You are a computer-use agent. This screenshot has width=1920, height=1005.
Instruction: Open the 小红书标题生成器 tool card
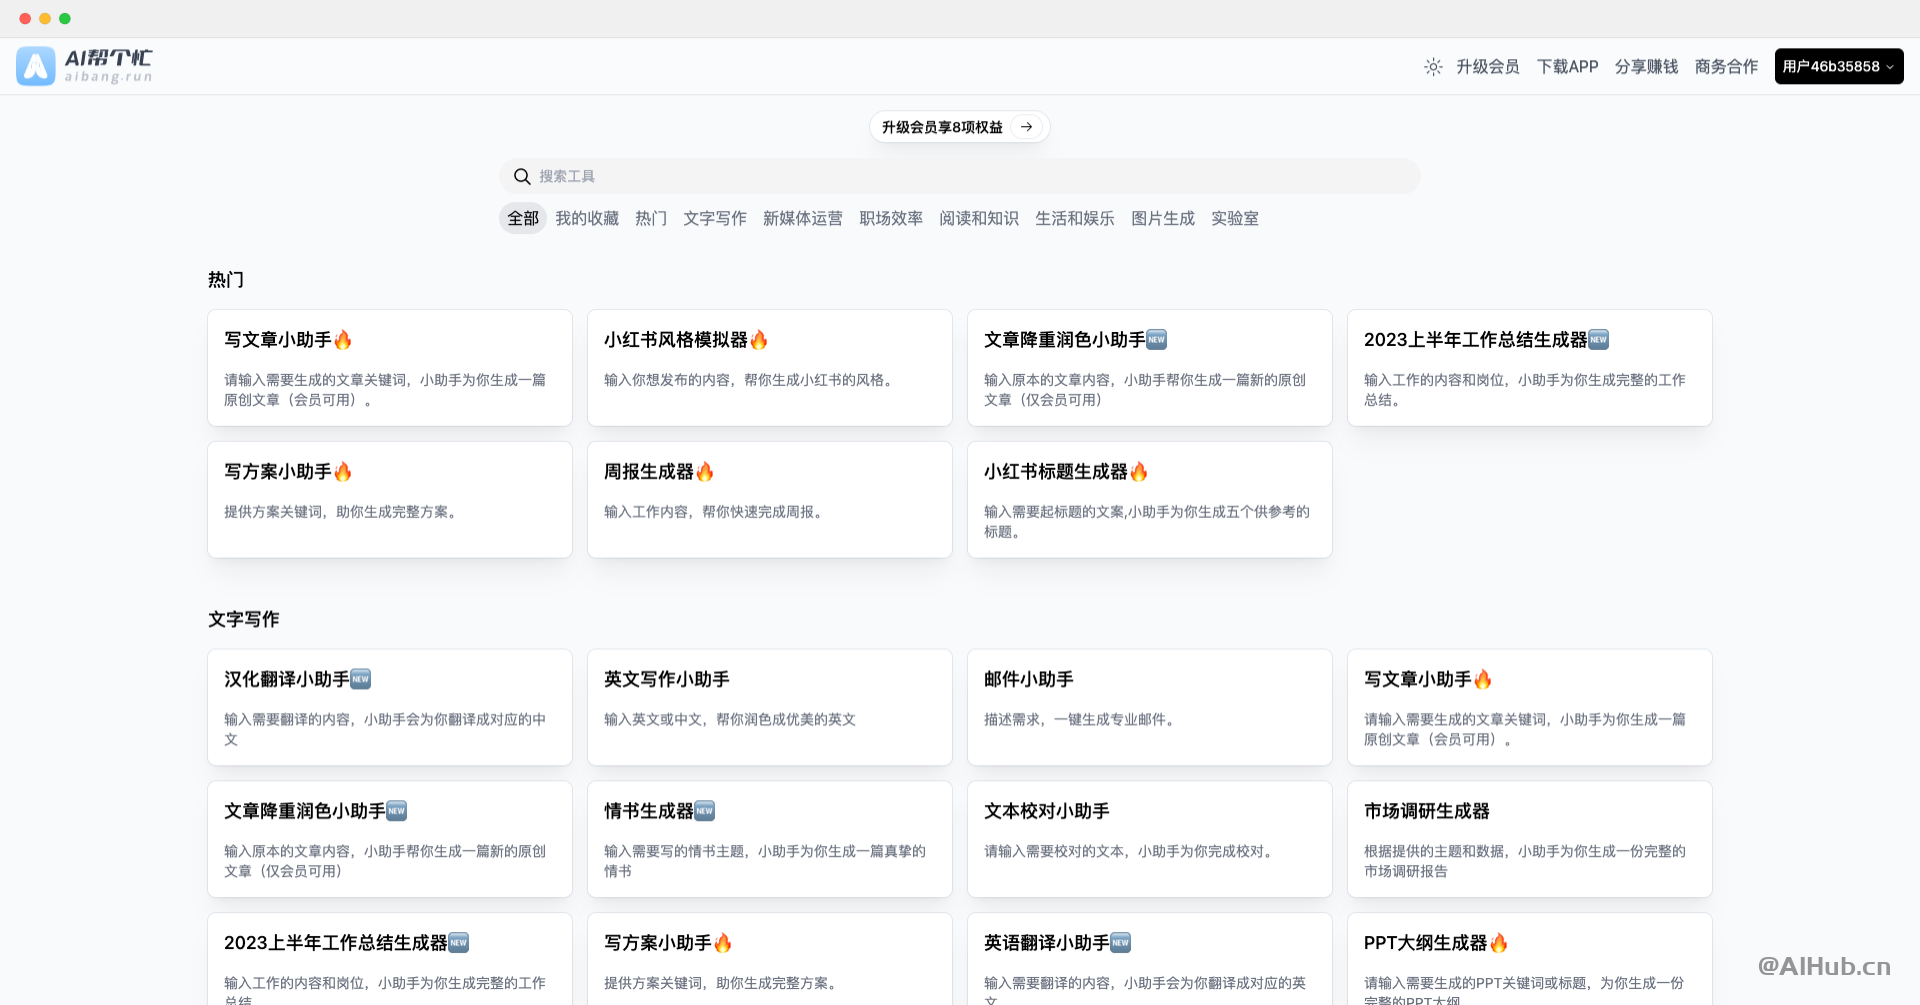pyautogui.click(x=1149, y=499)
